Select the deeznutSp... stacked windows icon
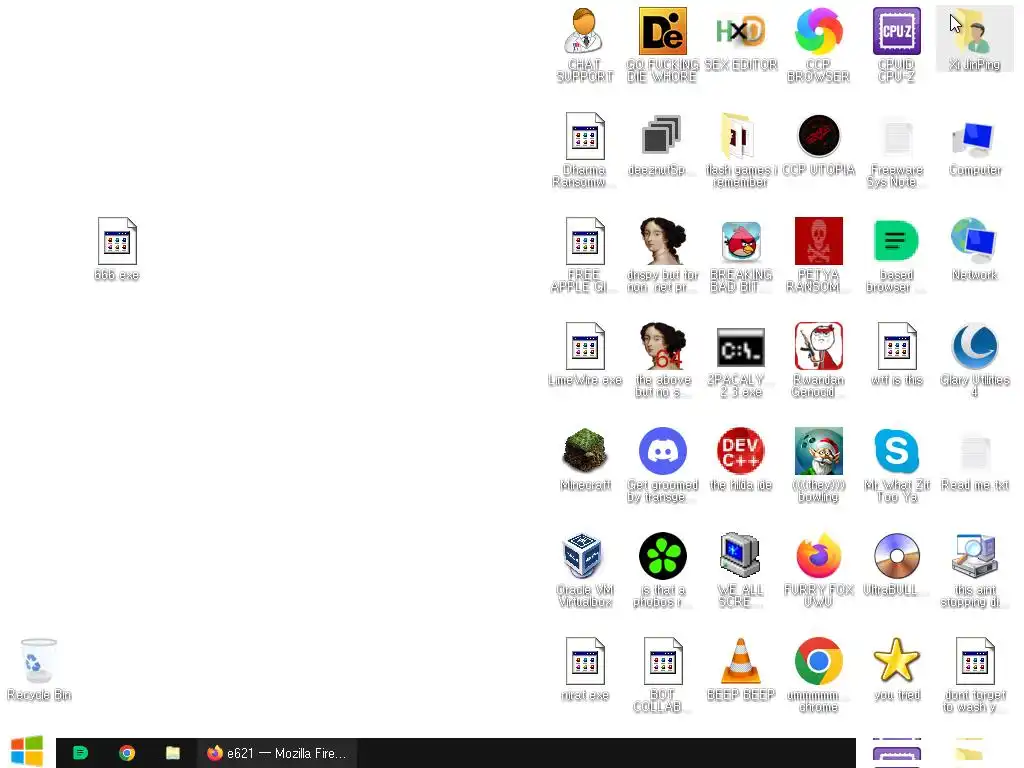 pyautogui.click(x=662, y=136)
